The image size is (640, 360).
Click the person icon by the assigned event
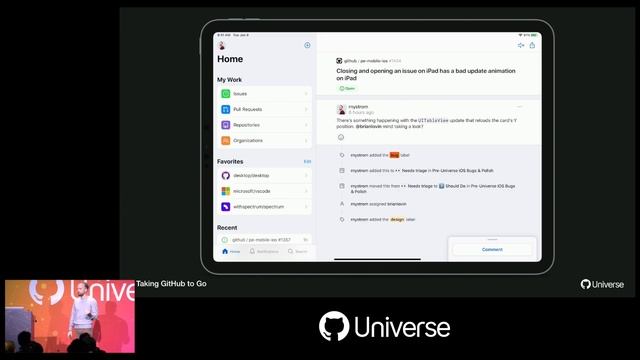[x=342, y=204]
